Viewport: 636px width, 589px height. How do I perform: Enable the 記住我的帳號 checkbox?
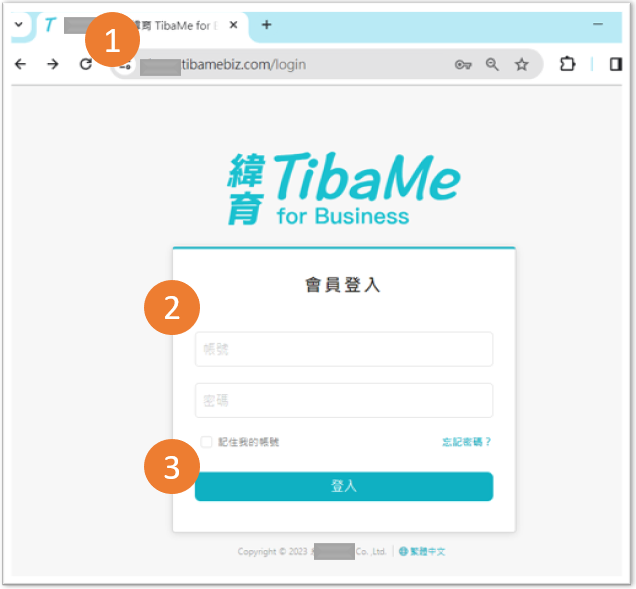coord(206,442)
